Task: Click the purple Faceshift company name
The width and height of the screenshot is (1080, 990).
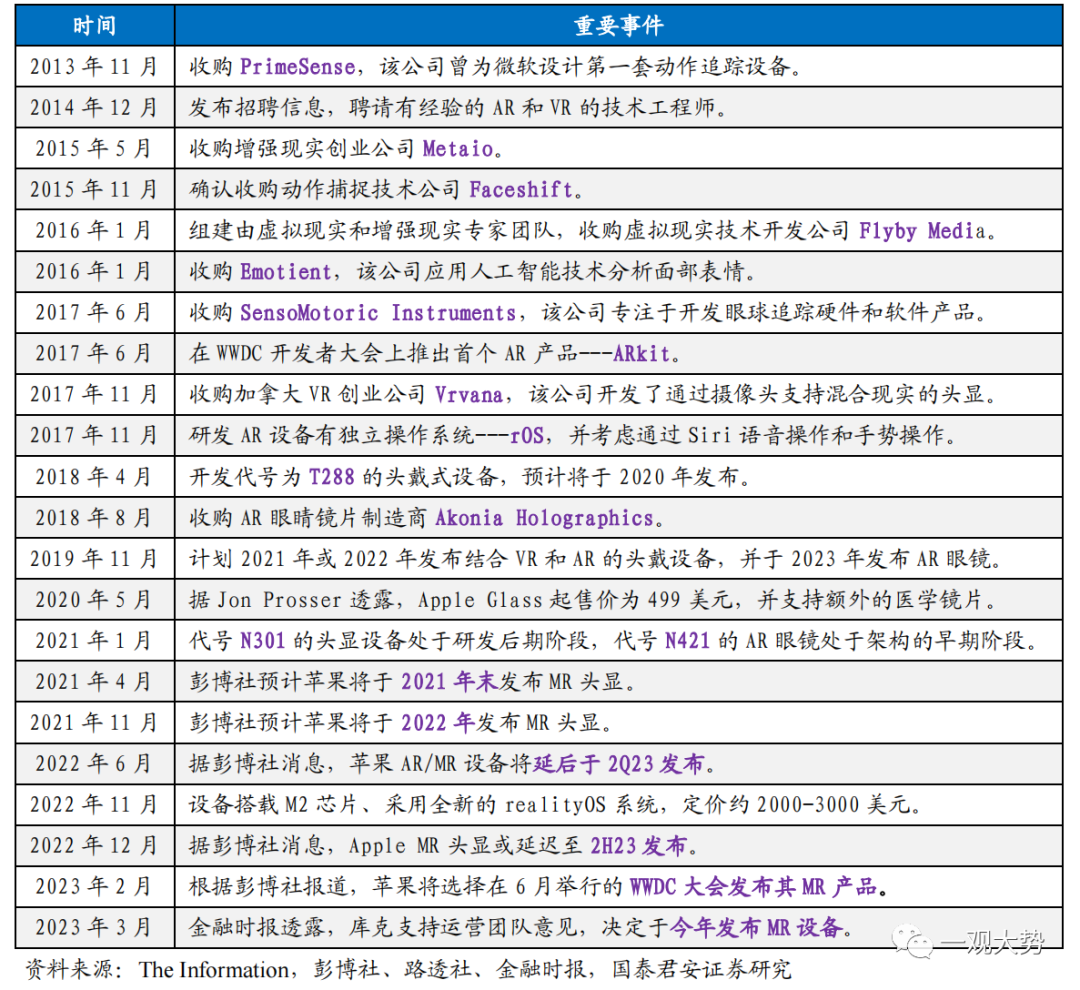Action: pyautogui.click(x=521, y=189)
